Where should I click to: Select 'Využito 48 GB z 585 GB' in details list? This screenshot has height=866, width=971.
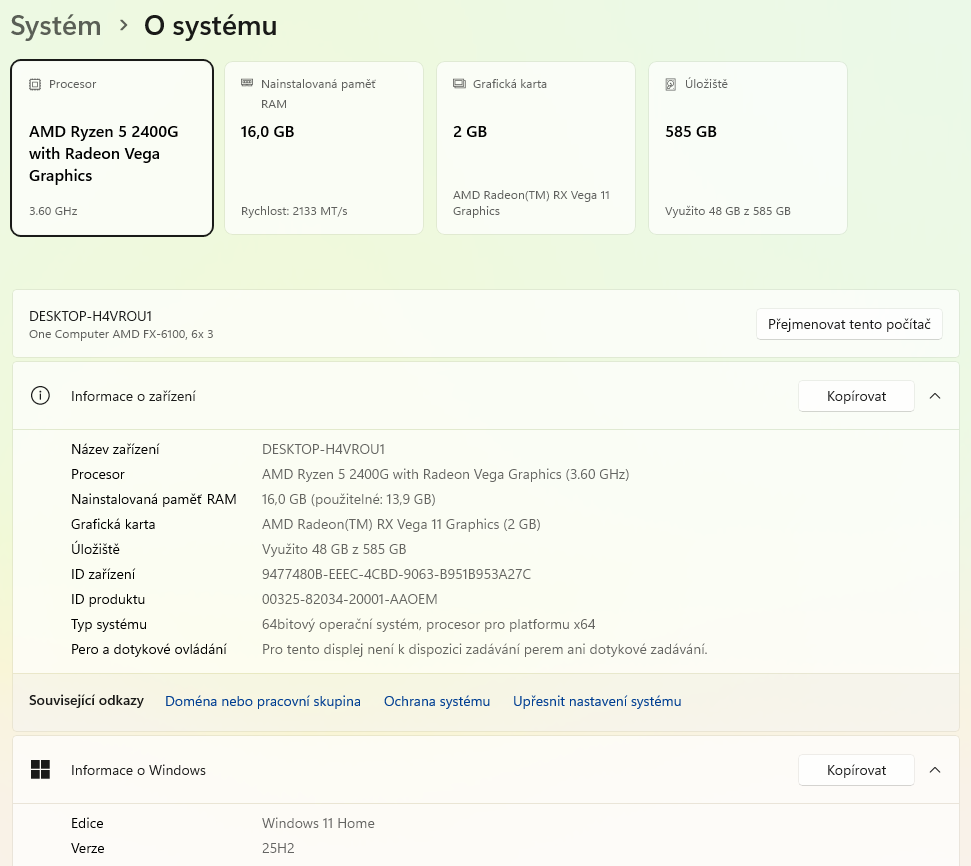[334, 549]
